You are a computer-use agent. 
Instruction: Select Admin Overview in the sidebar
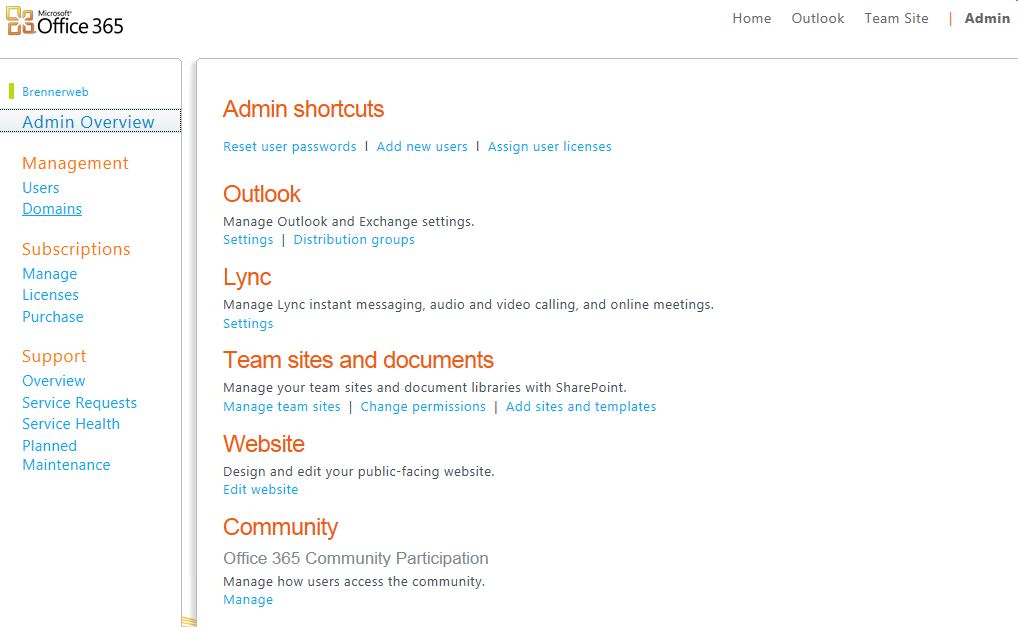pyautogui.click(x=88, y=121)
